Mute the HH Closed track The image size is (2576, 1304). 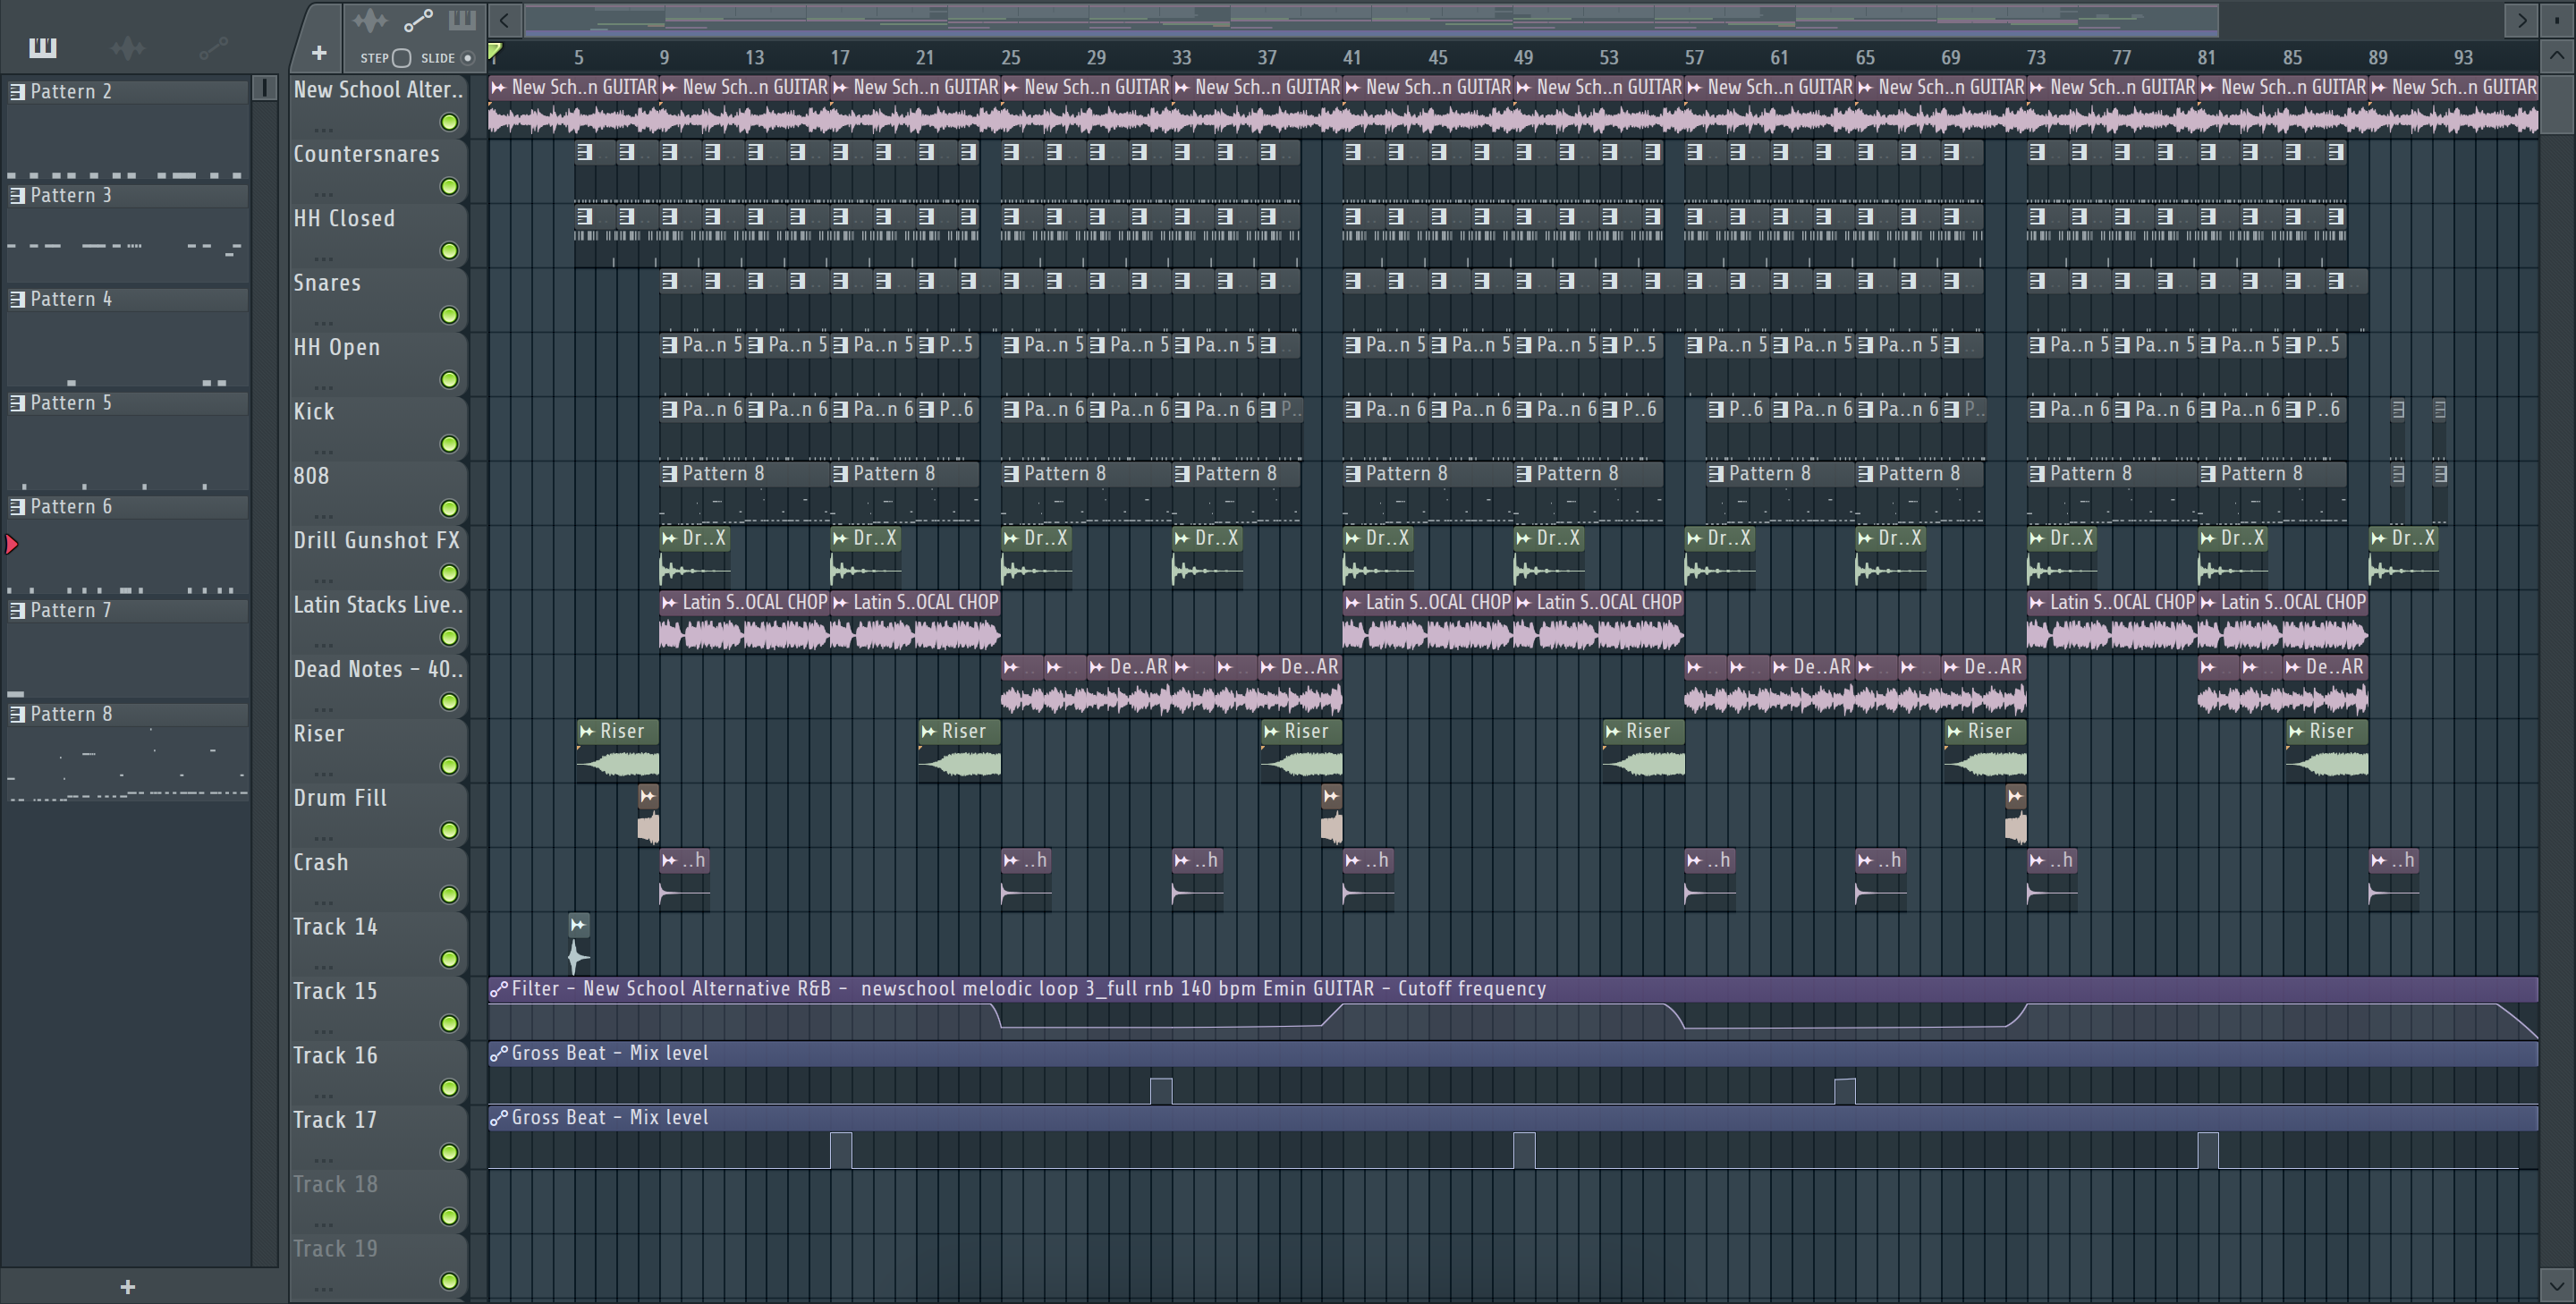coord(450,251)
